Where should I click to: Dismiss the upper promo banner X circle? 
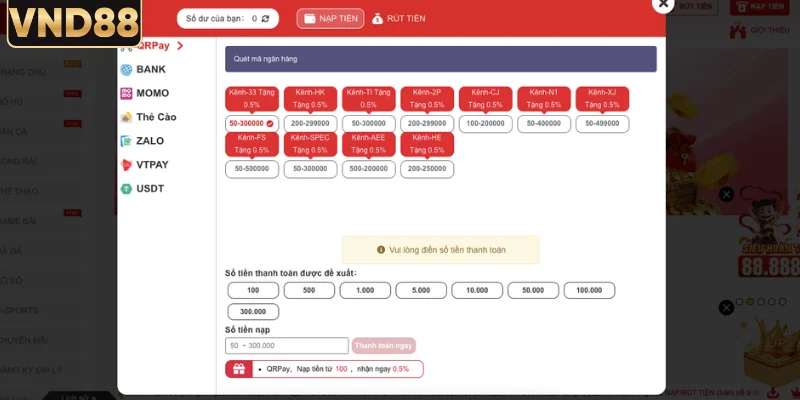coord(727,194)
